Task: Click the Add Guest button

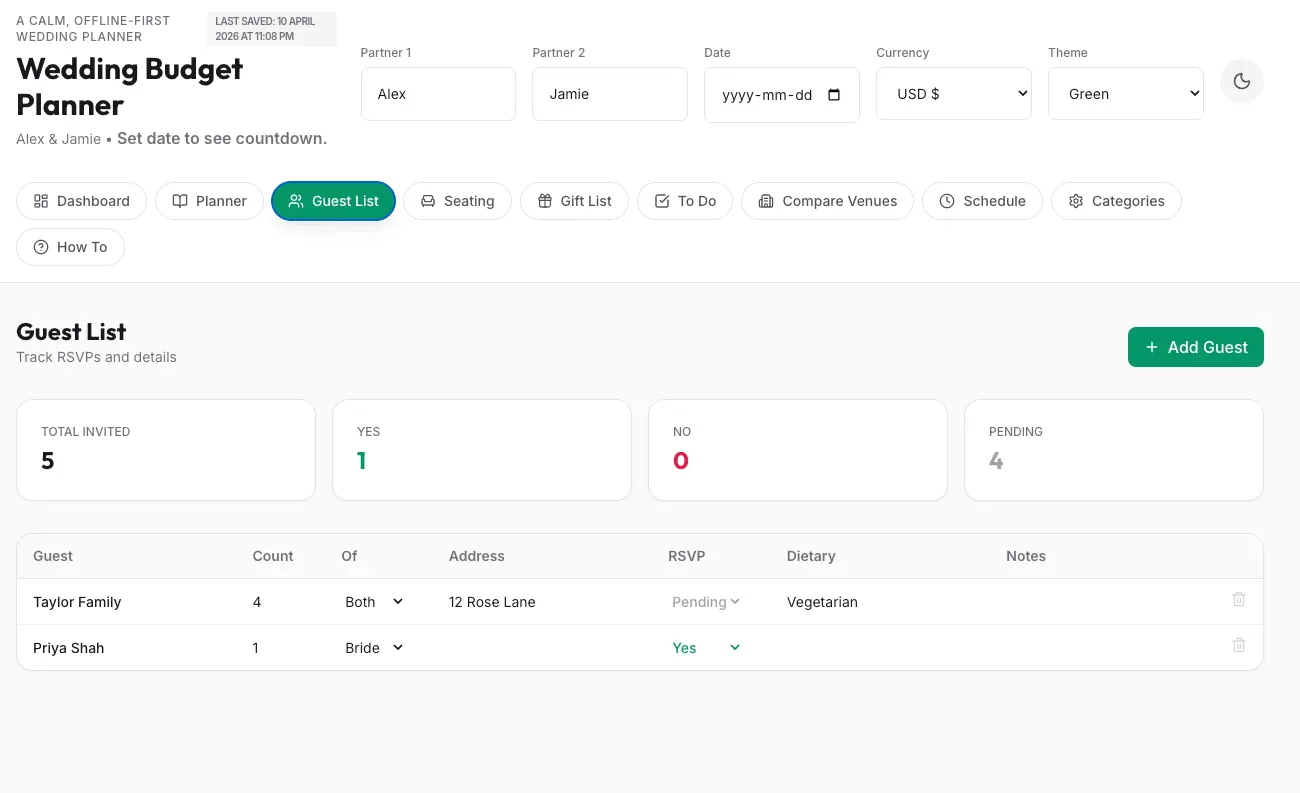Action: click(x=1195, y=347)
